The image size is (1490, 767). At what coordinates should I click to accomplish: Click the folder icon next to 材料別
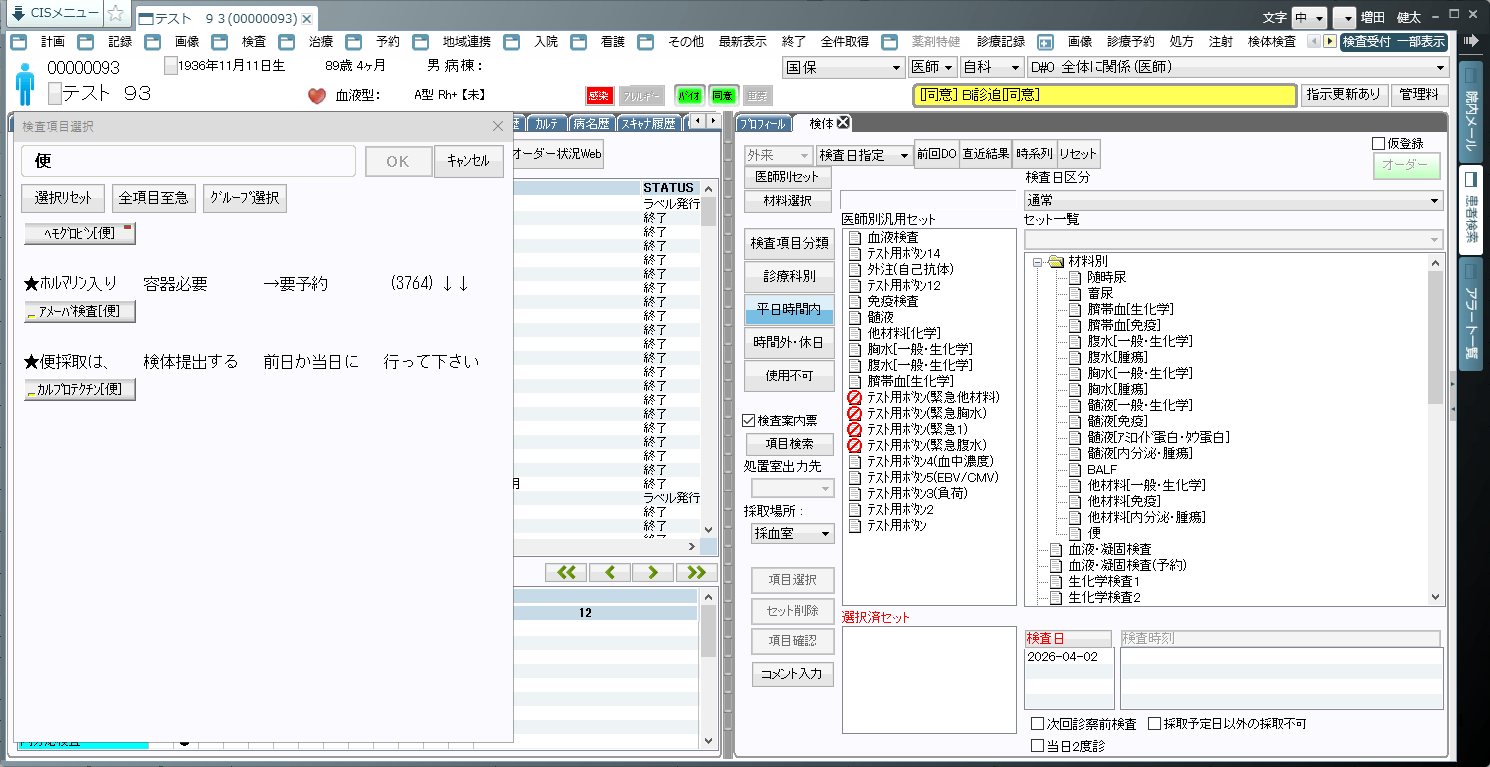(x=1056, y=261)
